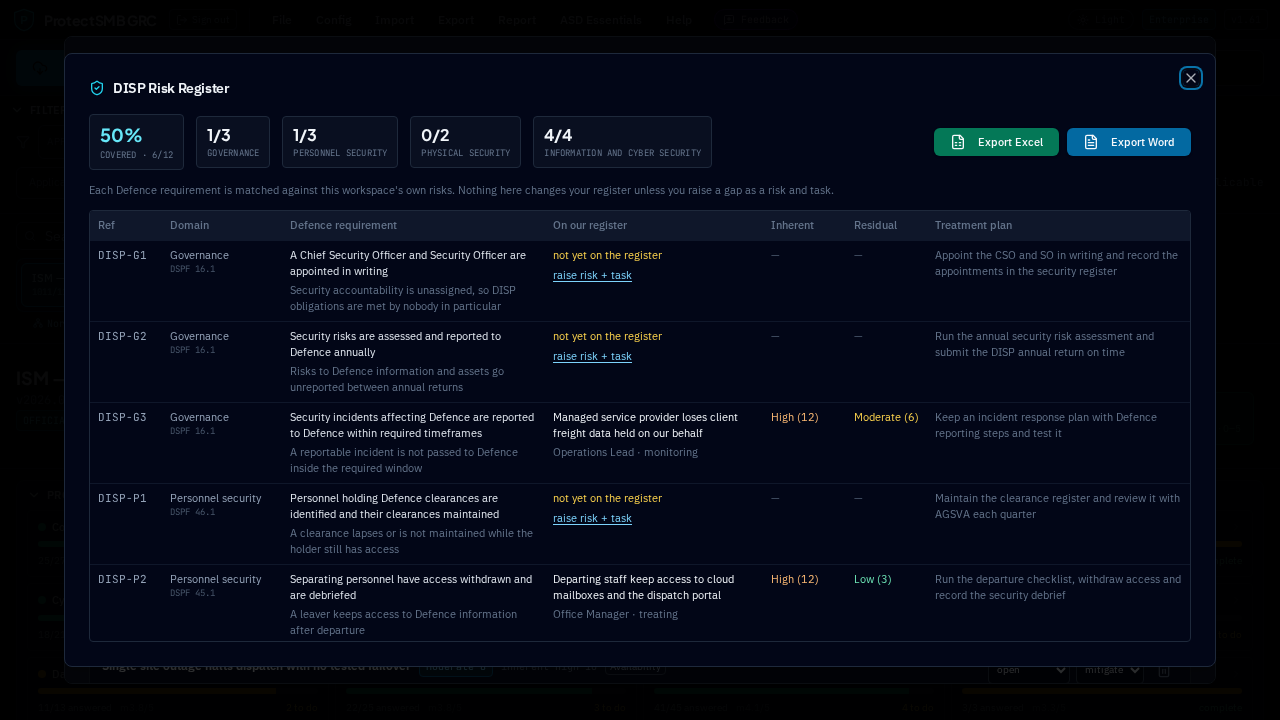The image size is (1280, 720).
Task: Open the ASD Essentials menu behind the dialog
Action: tap(601, 19)
